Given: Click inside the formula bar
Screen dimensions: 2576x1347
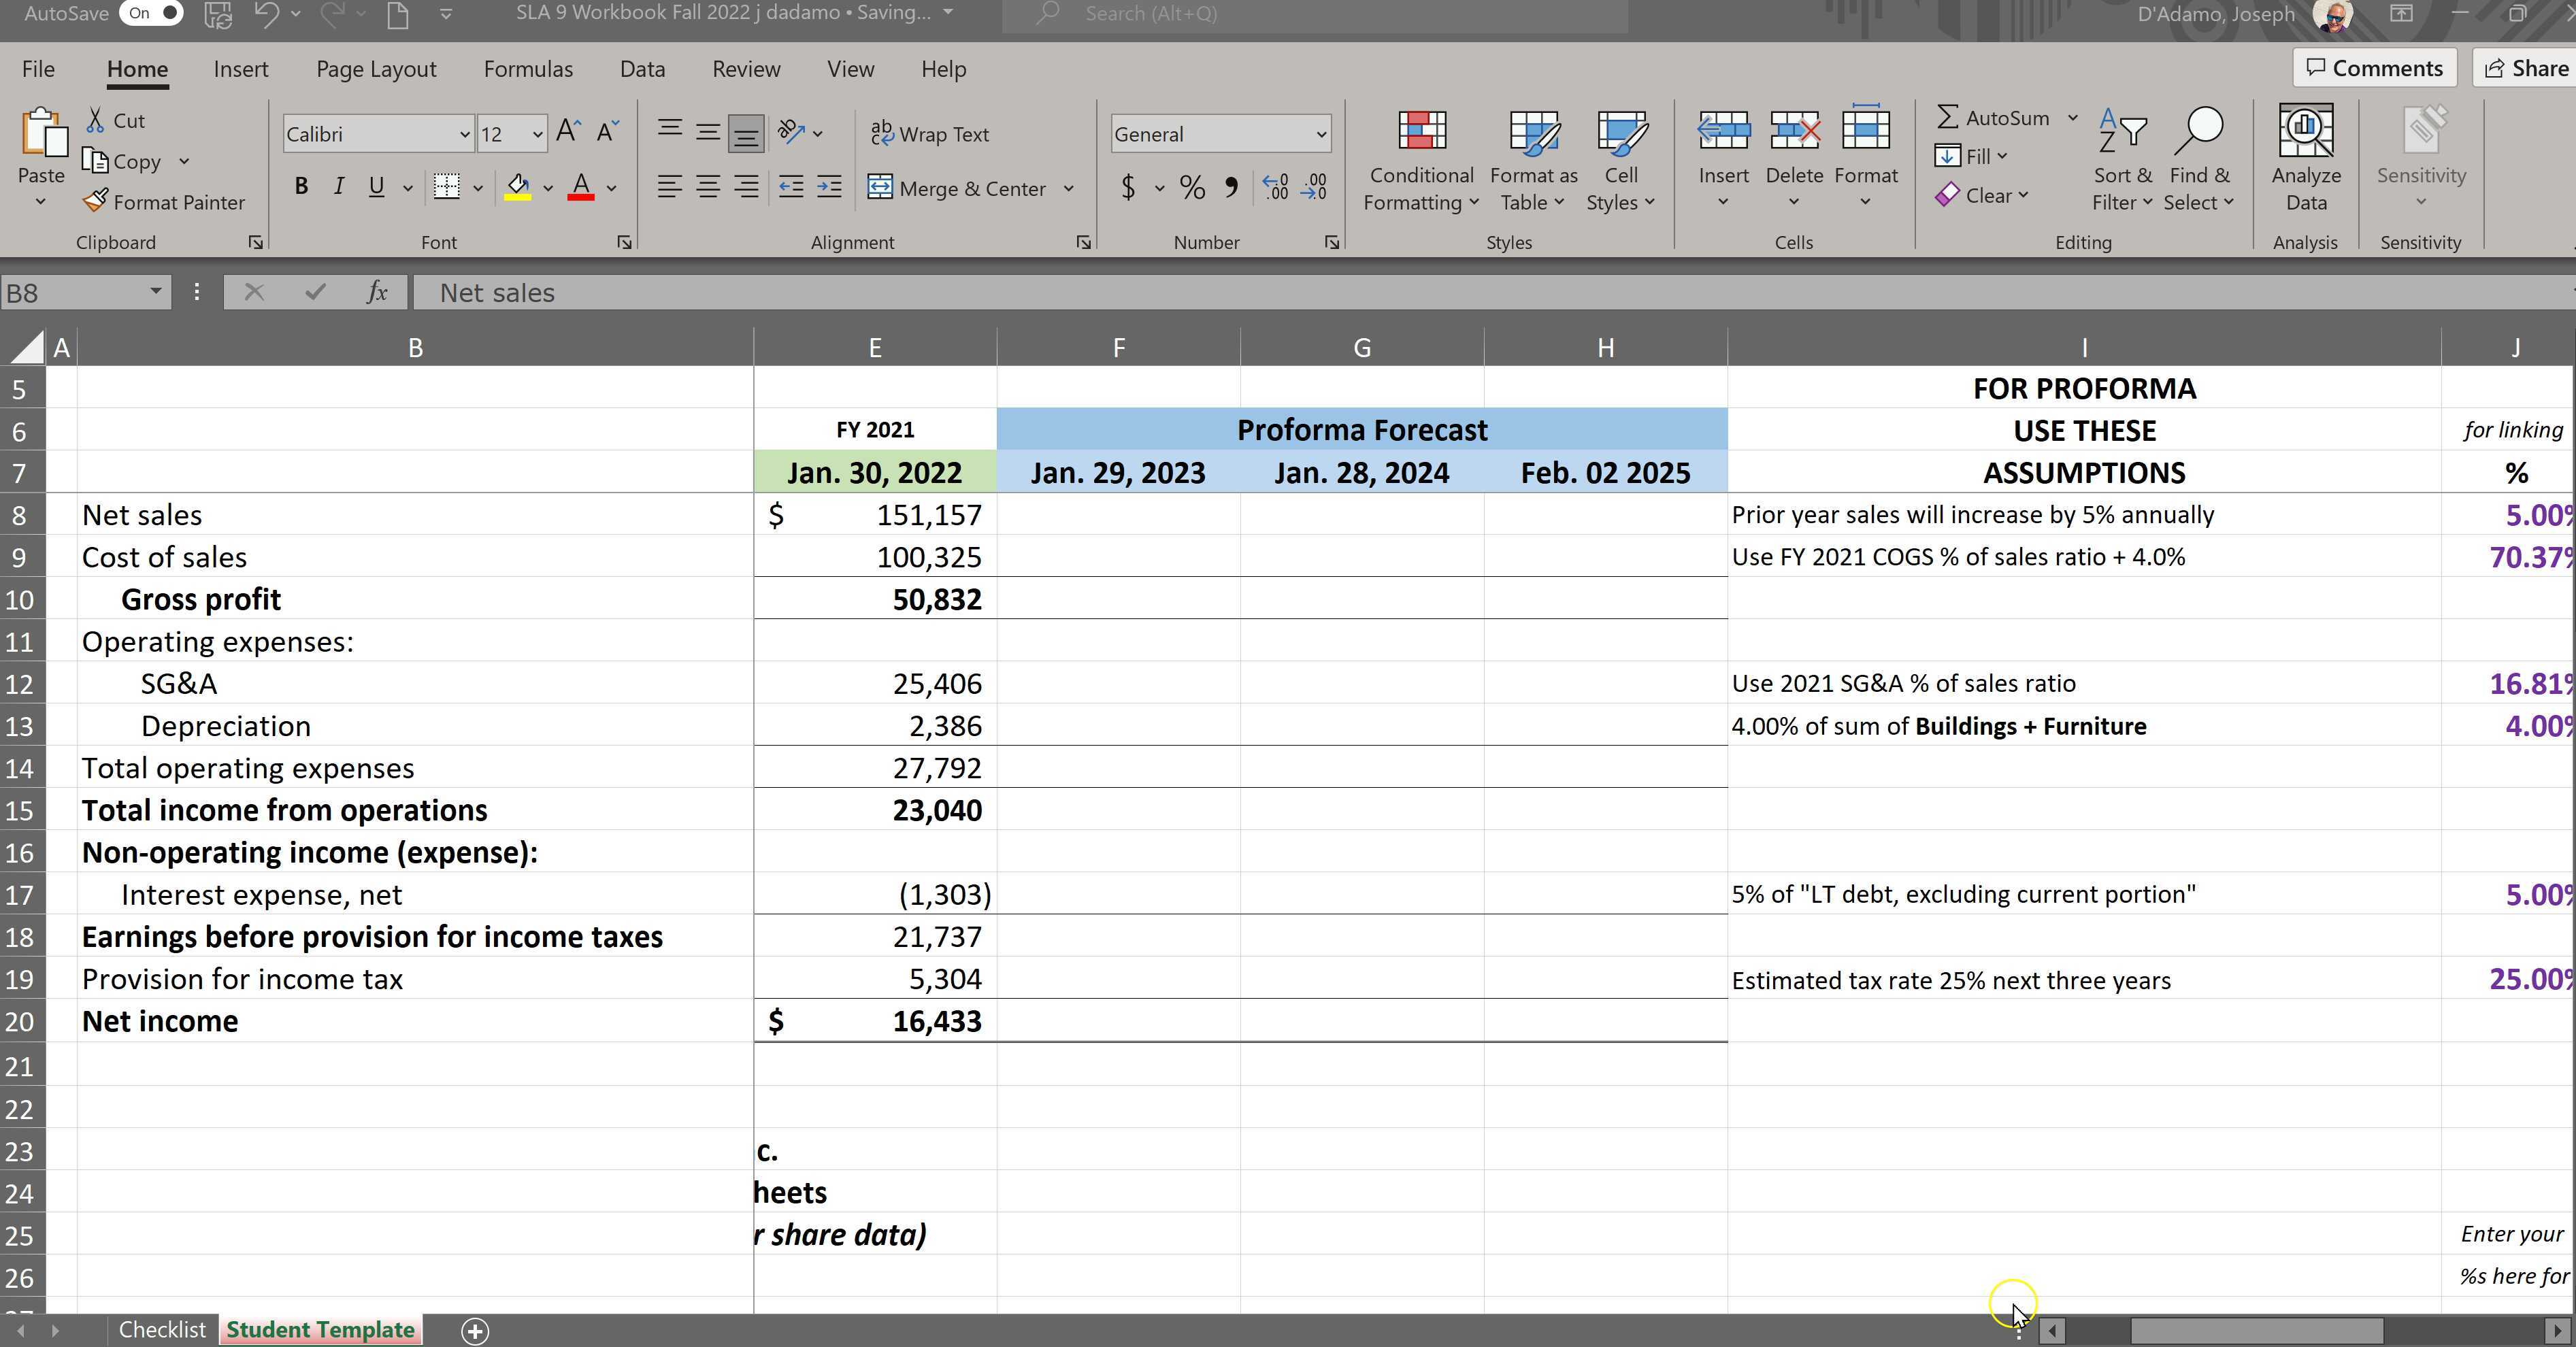Looking at the screenshot, I should 900,292.
